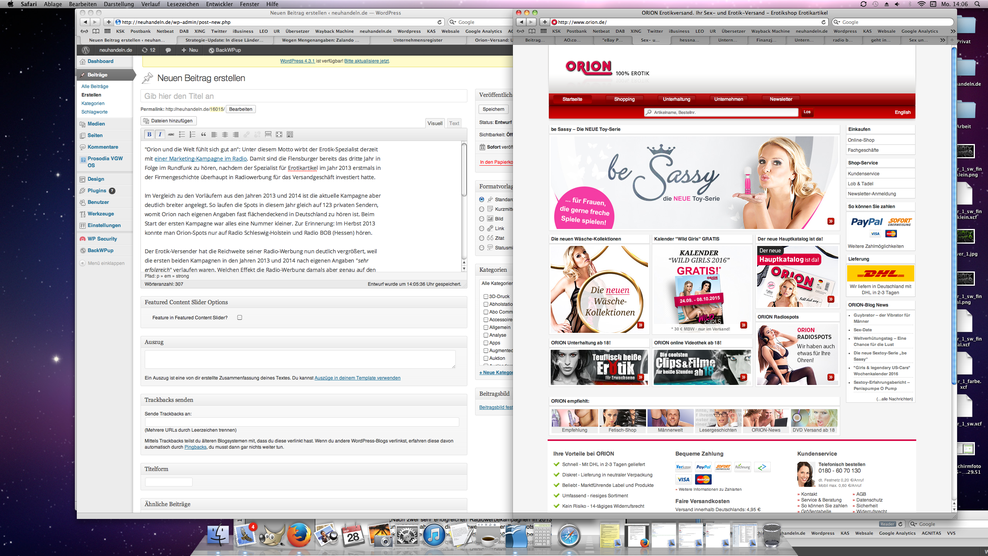Open Safari from the Dock
The height and width of the screenshot is (556, 988).
pyautogui.click(x=569, y=535)
